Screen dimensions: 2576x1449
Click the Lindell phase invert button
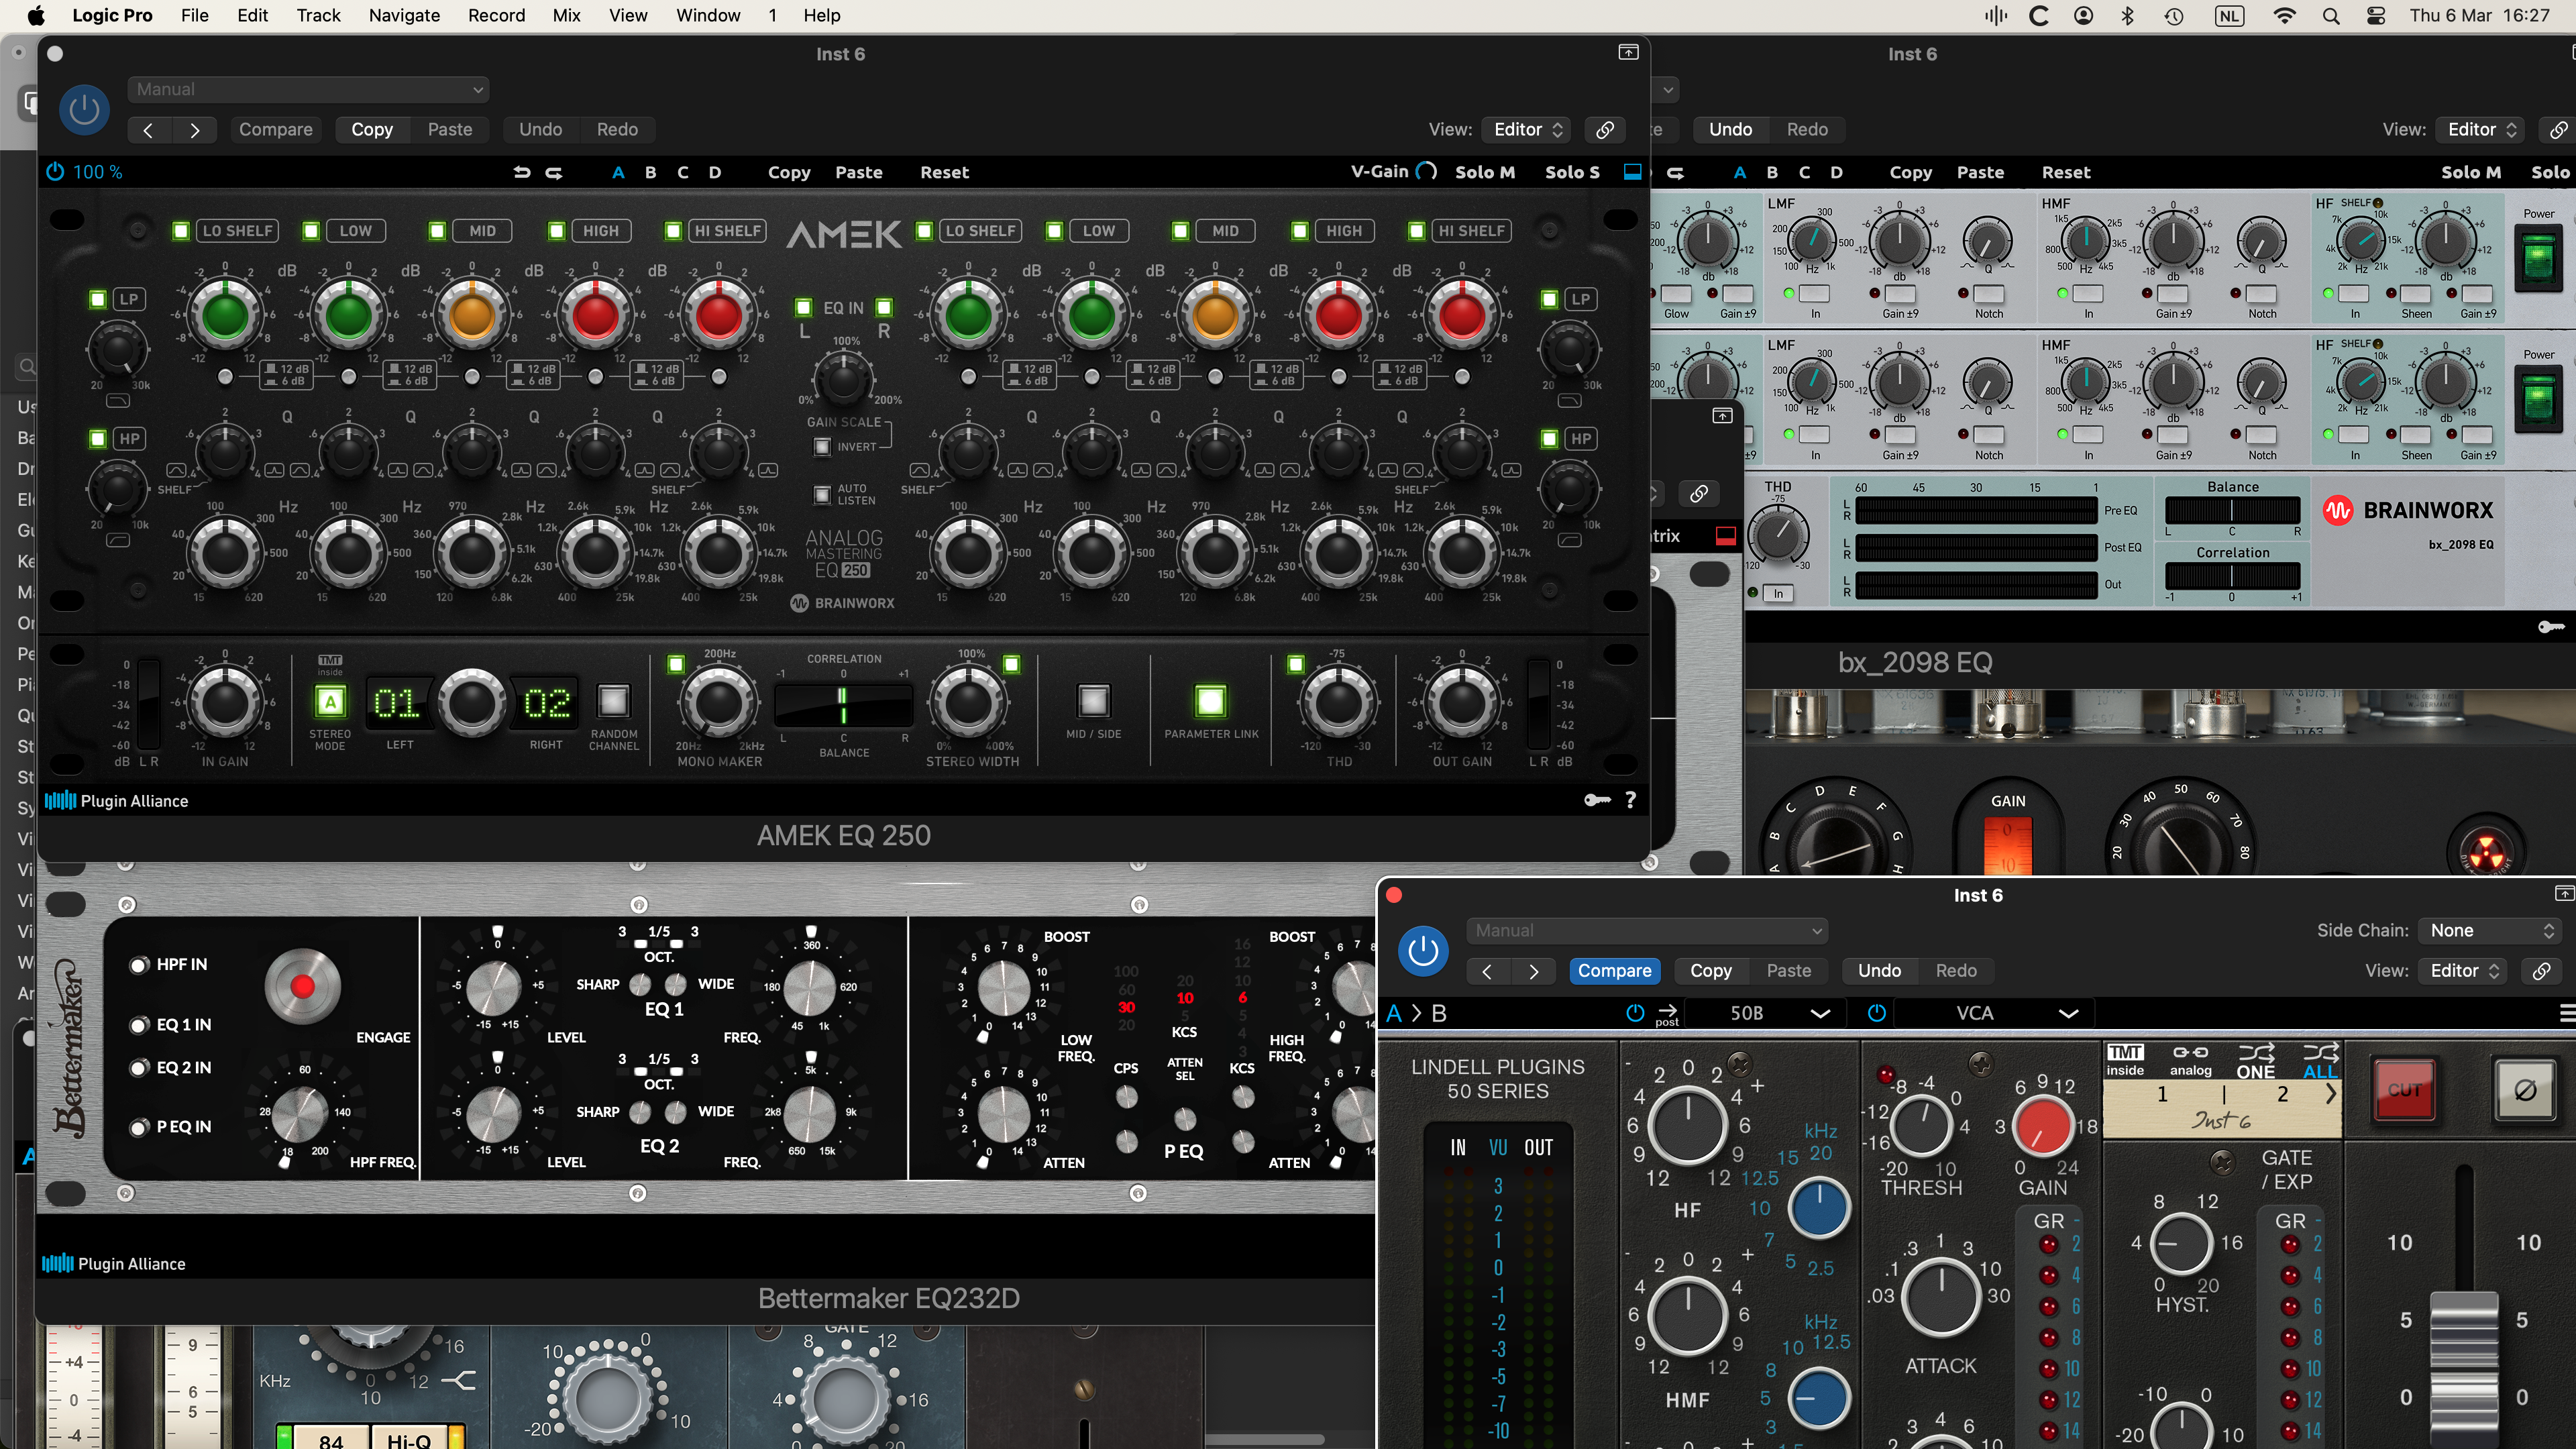pos(2524,1090)
